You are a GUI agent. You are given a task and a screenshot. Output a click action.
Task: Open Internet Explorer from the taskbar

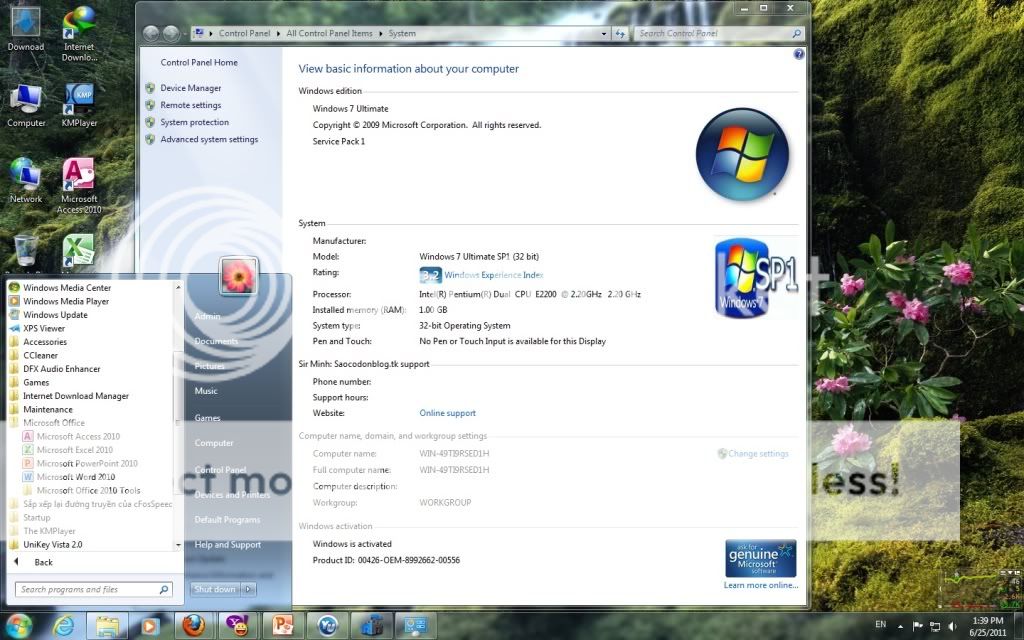tap(63, 626)
